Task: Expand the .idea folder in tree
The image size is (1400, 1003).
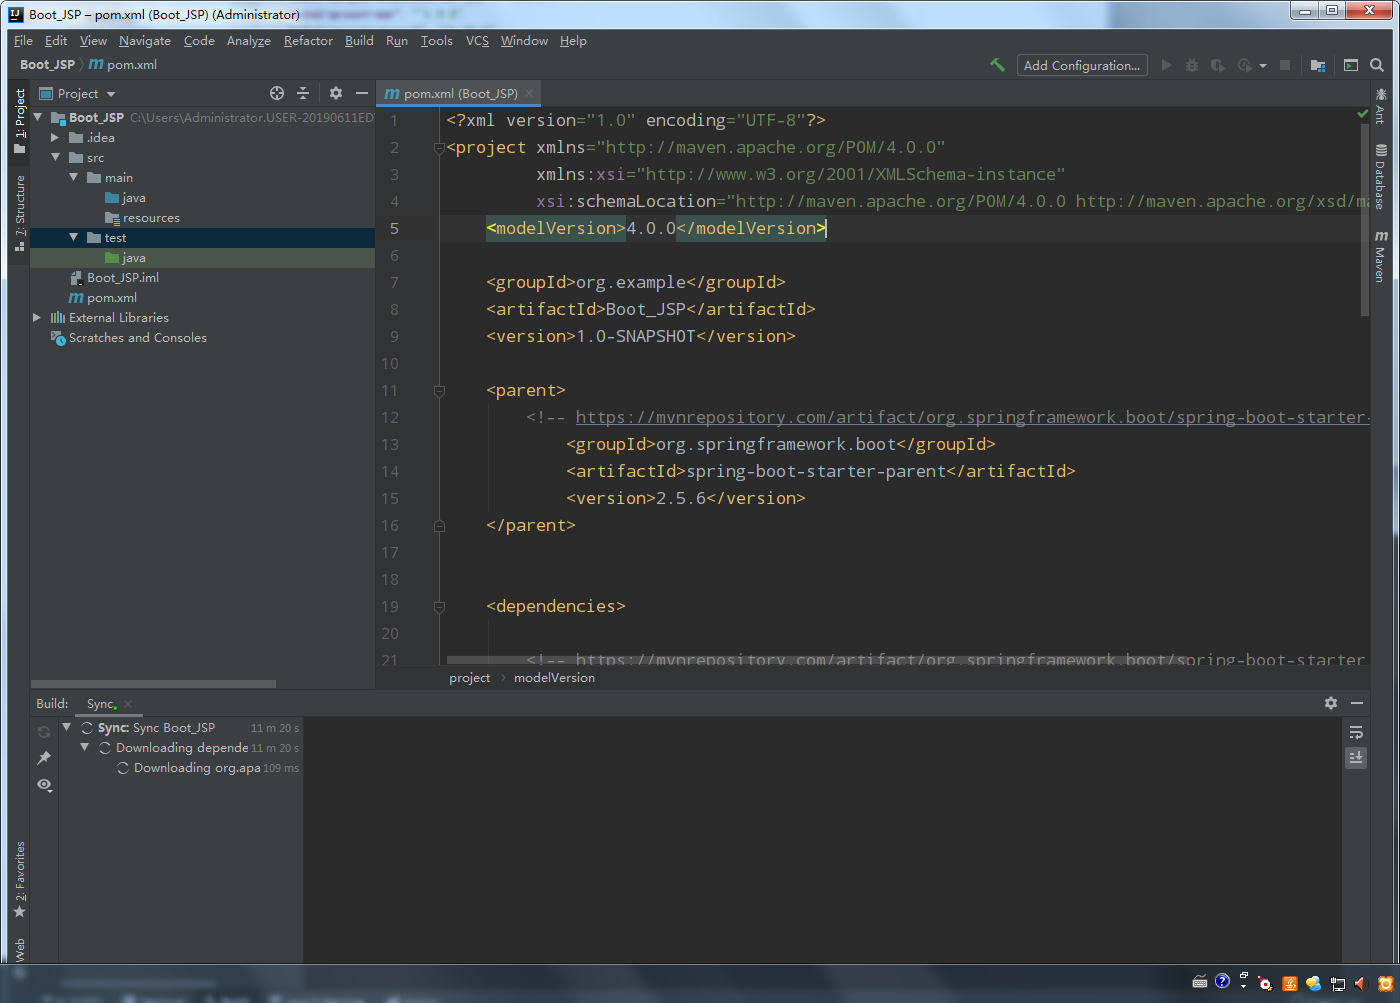Action: pyautogui.click(x=56, y=138)
